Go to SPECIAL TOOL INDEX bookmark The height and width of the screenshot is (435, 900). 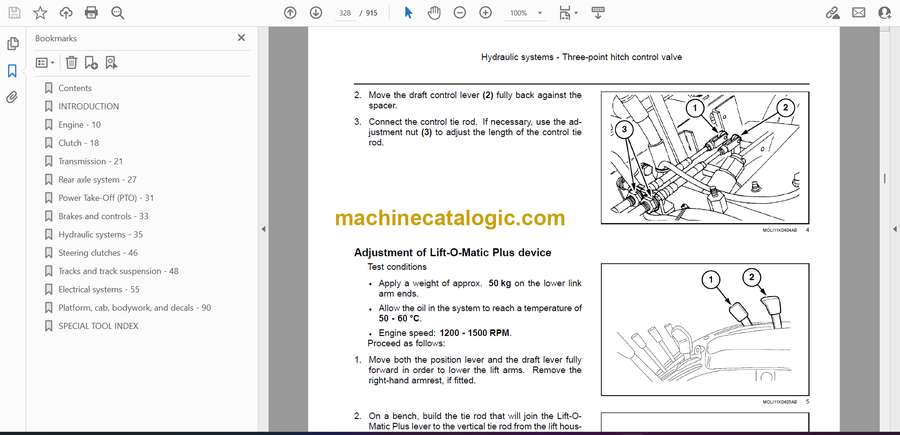click(x=98, y=326)
